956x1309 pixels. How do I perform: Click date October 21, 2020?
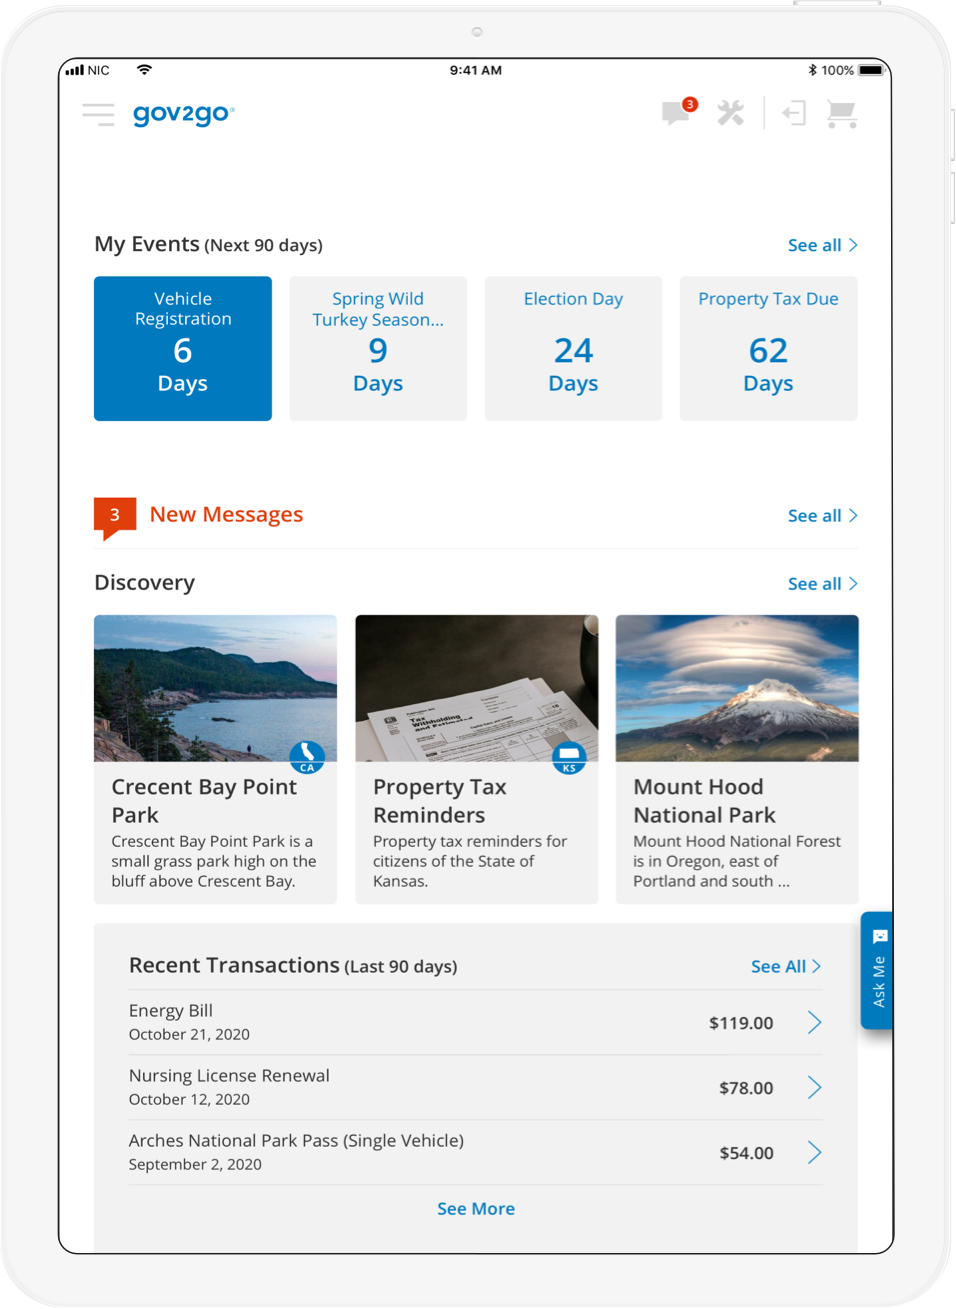click(x=189, y=1035)
